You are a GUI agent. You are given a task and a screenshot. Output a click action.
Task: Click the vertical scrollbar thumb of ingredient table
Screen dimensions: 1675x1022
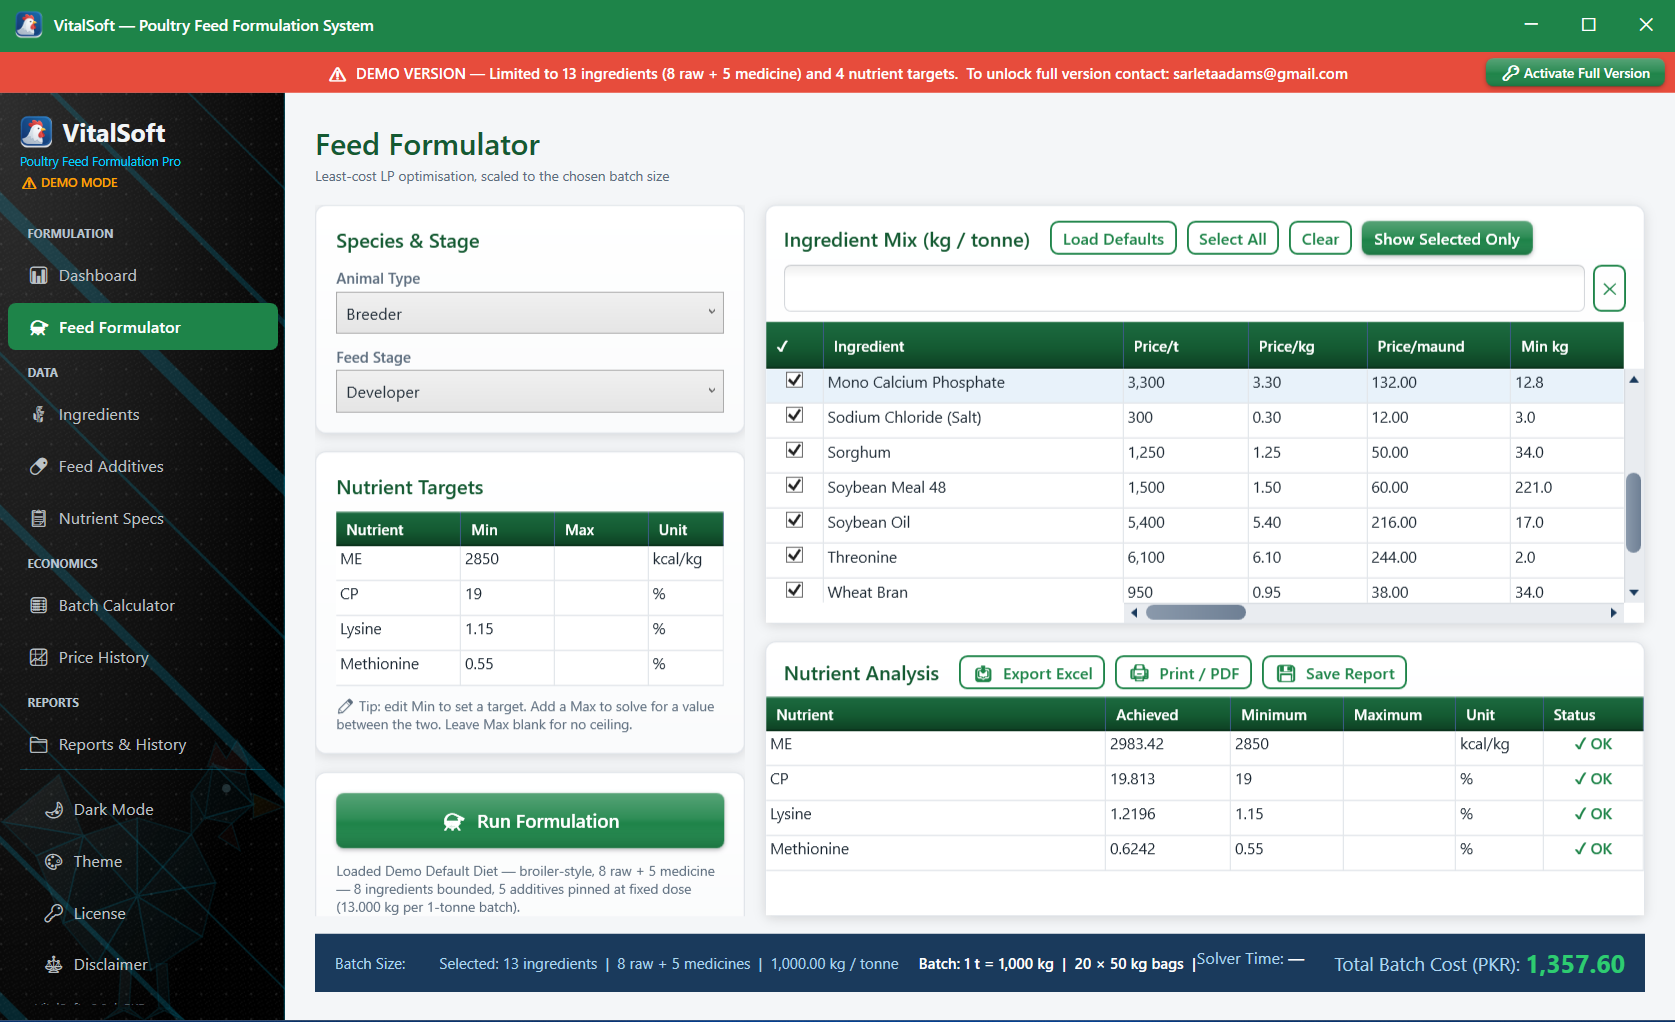pos(1634,512)
